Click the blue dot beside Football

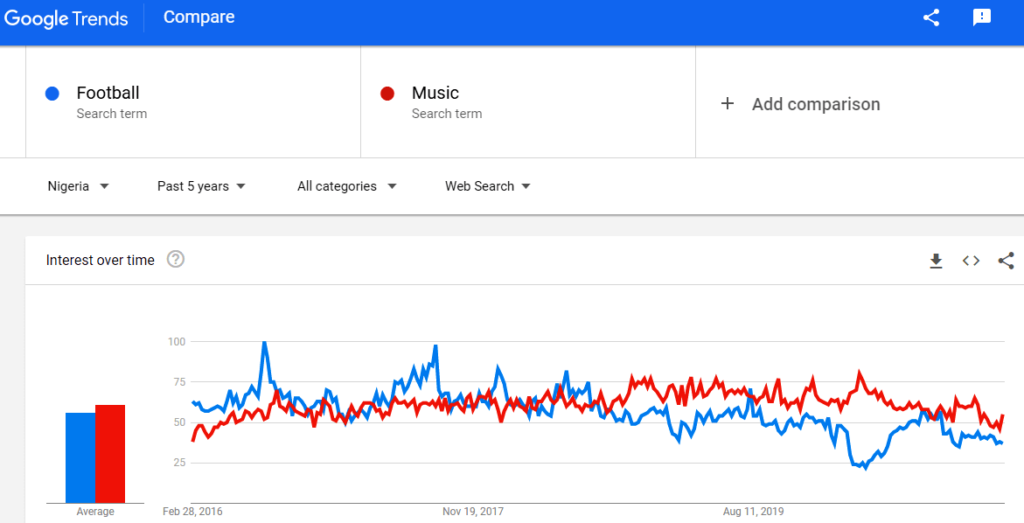click(x=53, y=94)
